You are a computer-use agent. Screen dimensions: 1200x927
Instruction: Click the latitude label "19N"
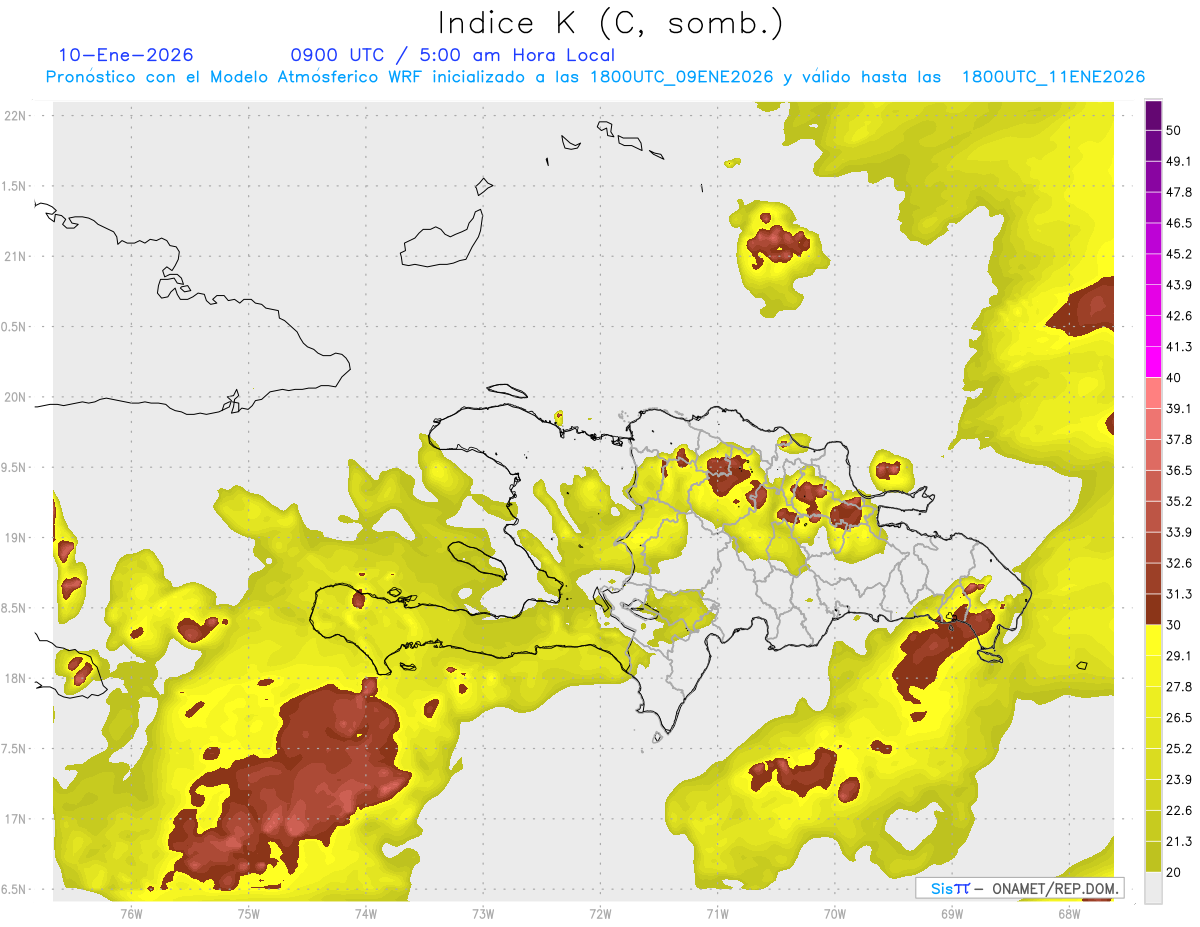(14, 538)
